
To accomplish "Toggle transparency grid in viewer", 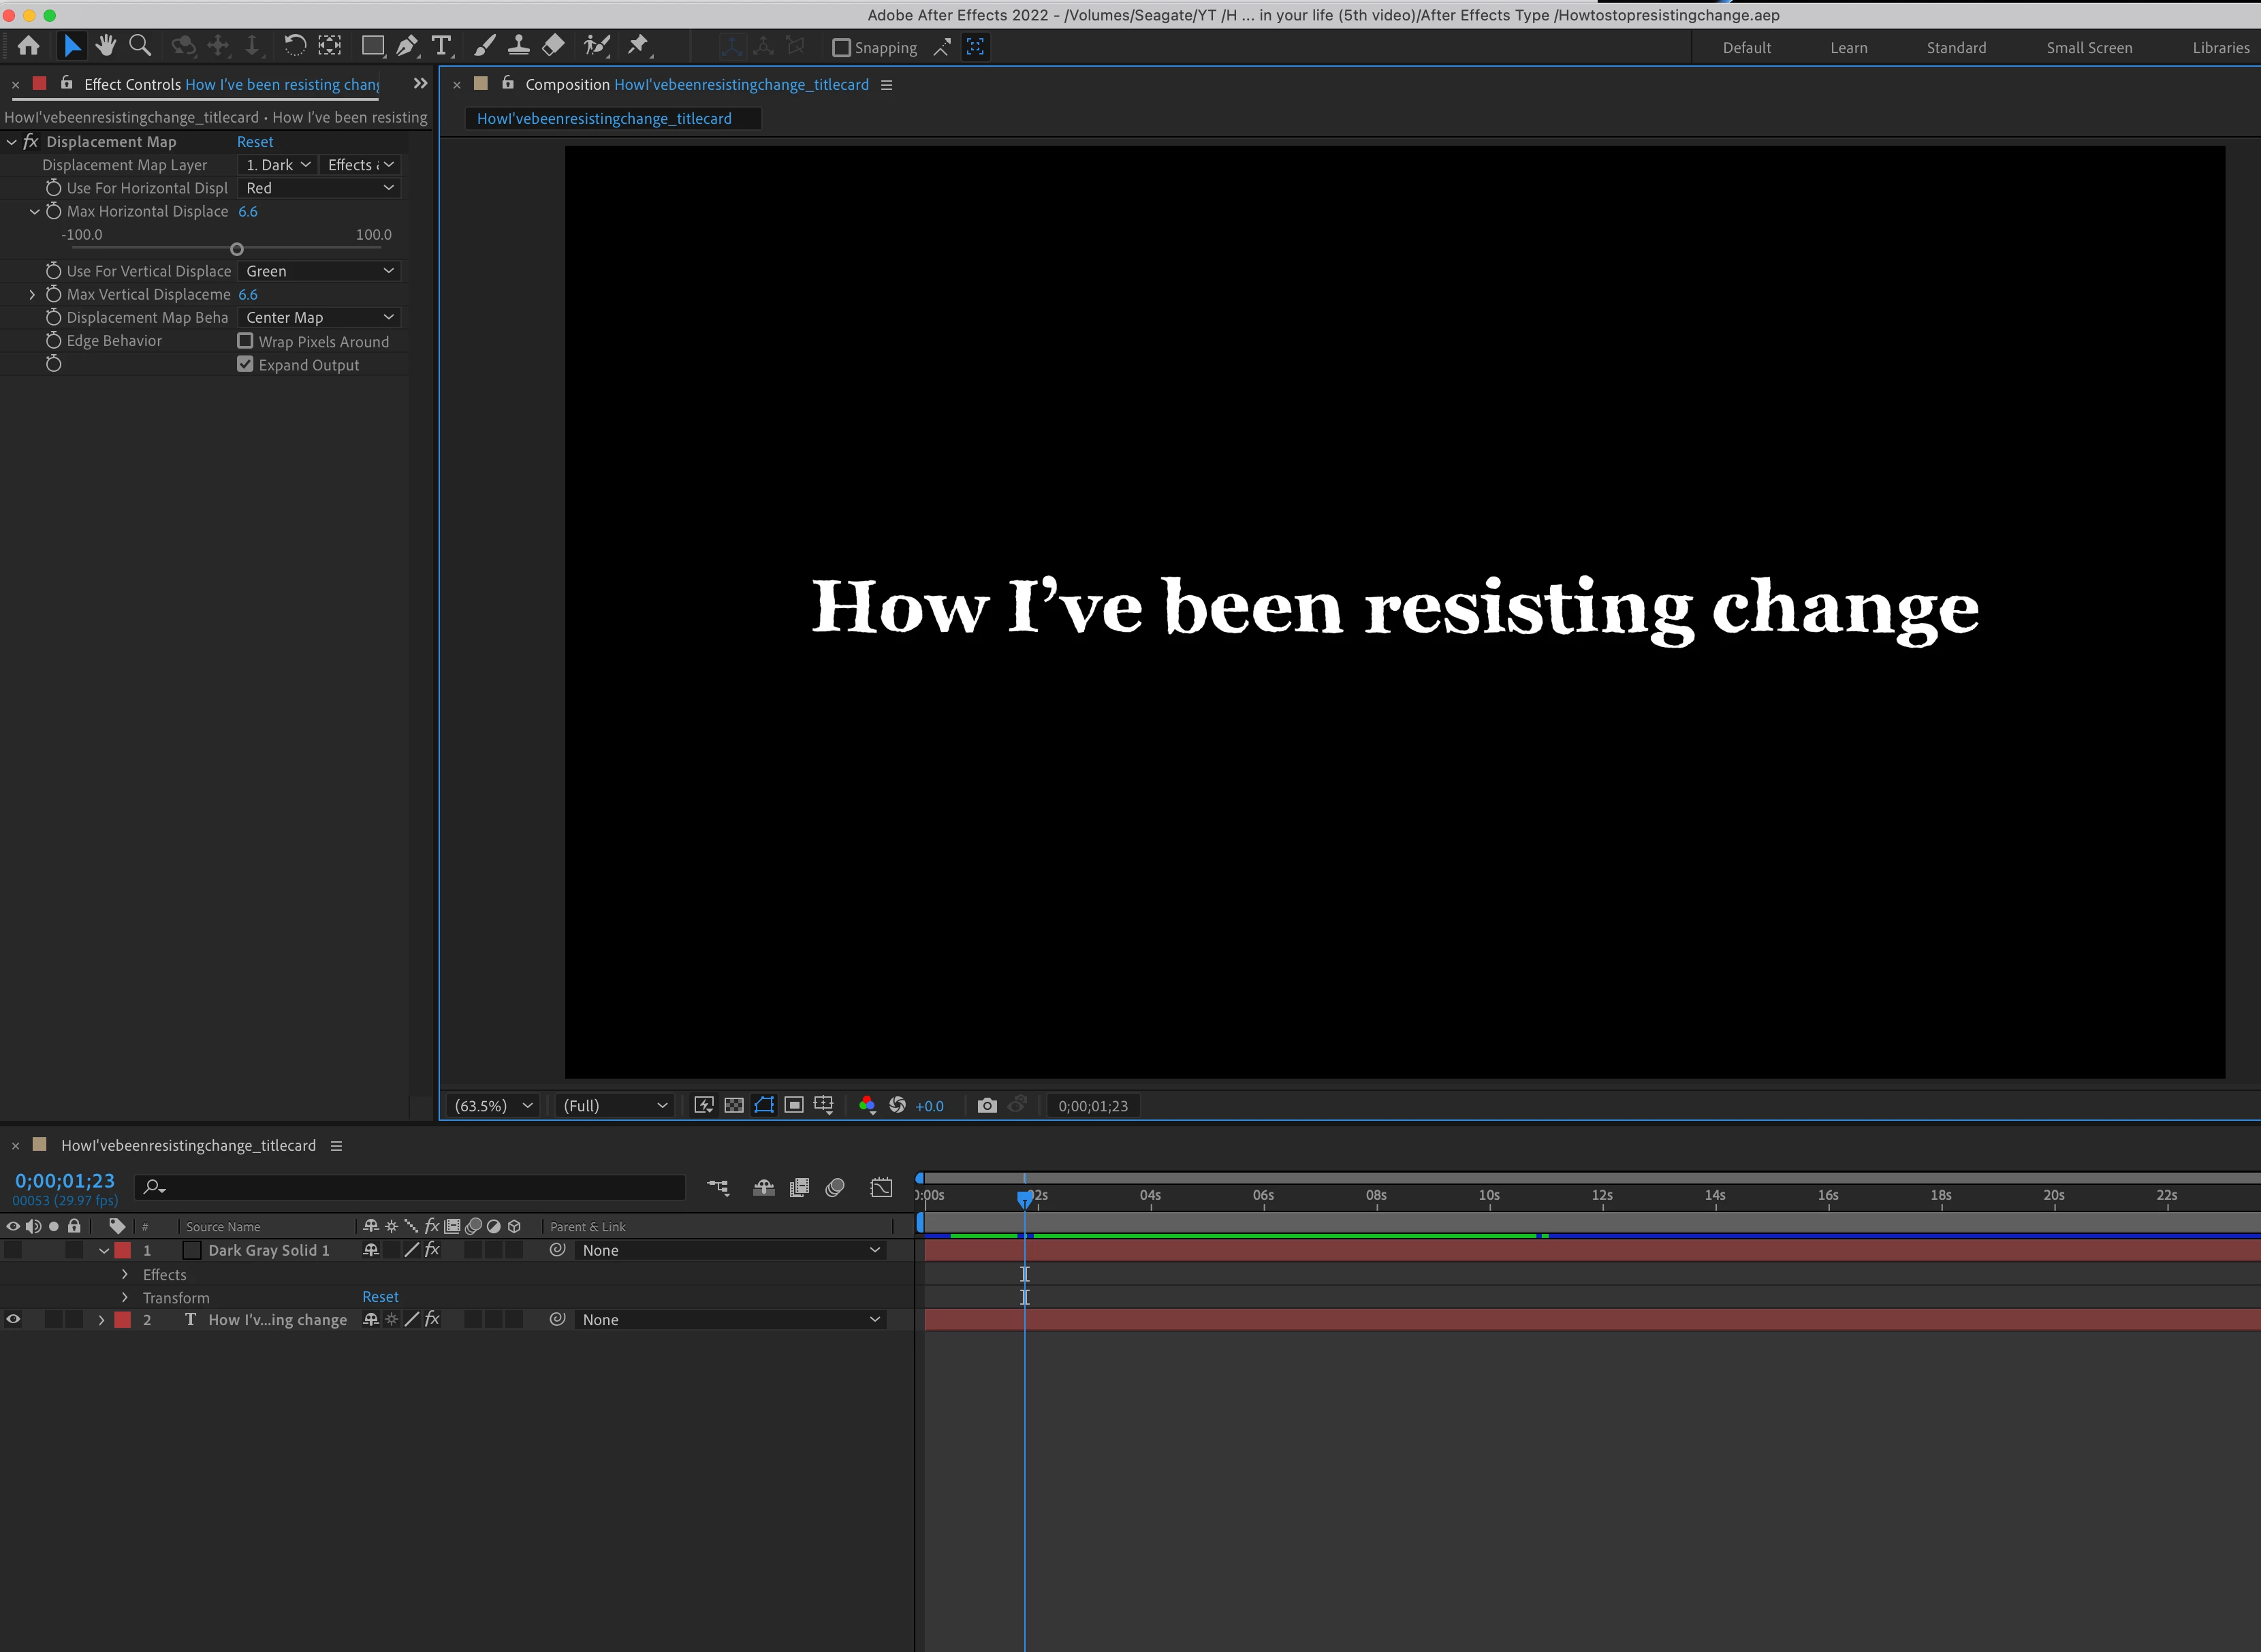I will click(733, 1105).
